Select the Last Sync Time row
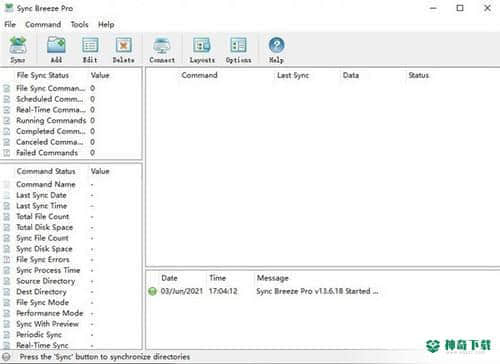The width and height of the screenshot is (500, 364). (x=42, y=206)
